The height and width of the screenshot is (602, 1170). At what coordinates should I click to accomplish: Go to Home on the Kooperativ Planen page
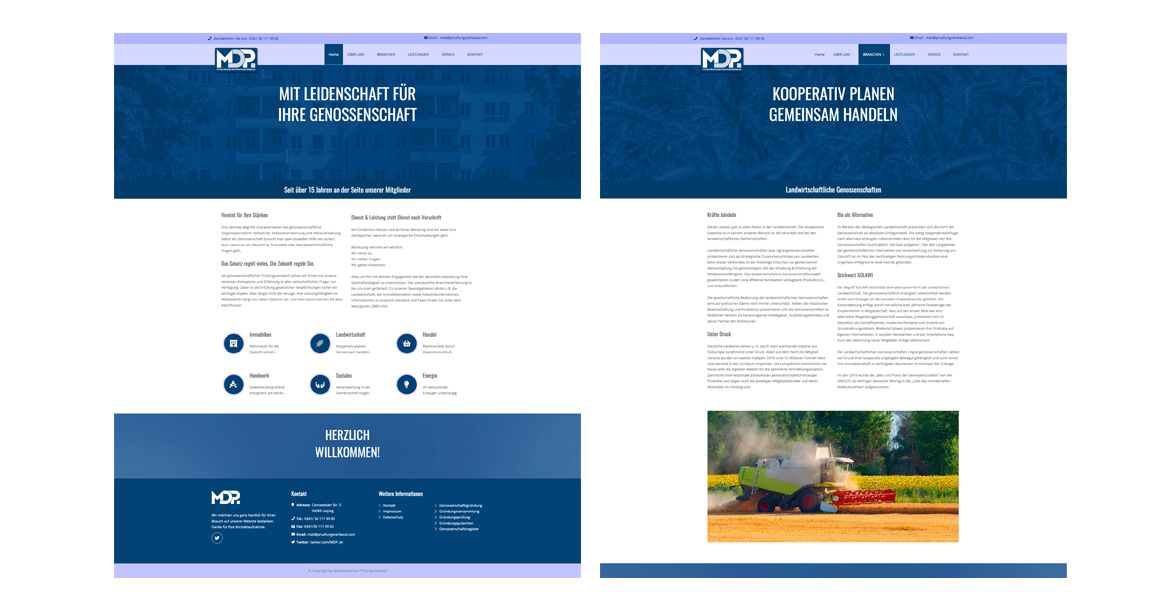coord(819,54)
